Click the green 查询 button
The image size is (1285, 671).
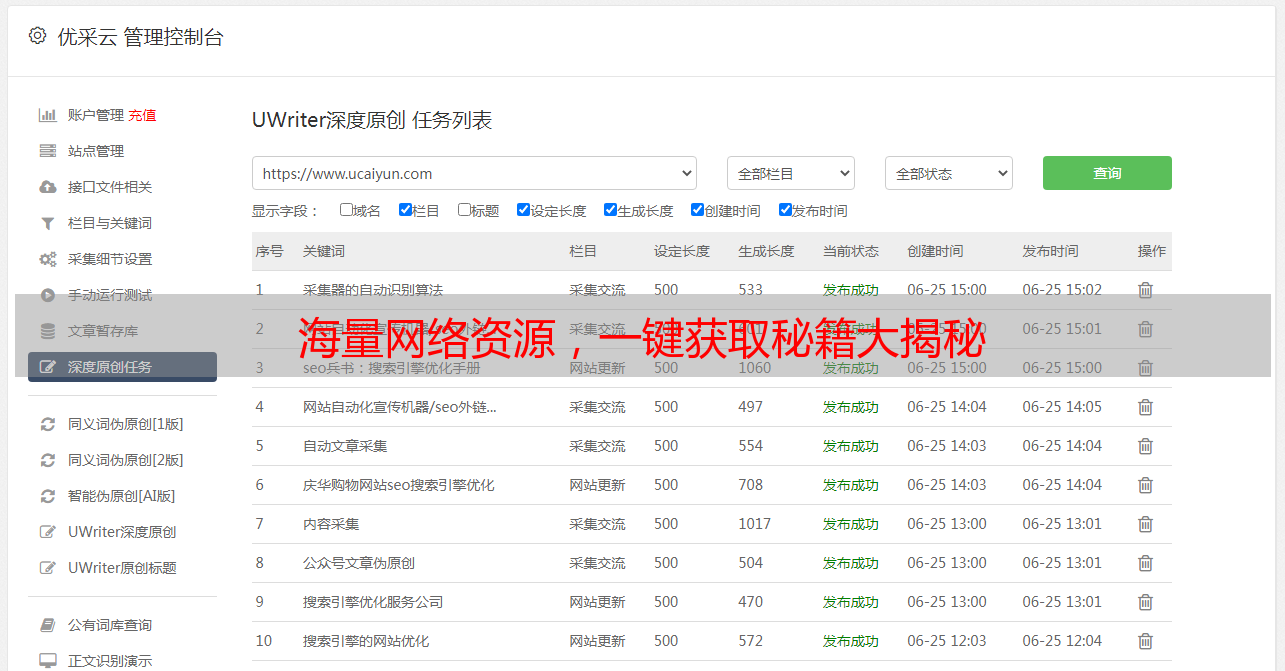point(1107,173)
